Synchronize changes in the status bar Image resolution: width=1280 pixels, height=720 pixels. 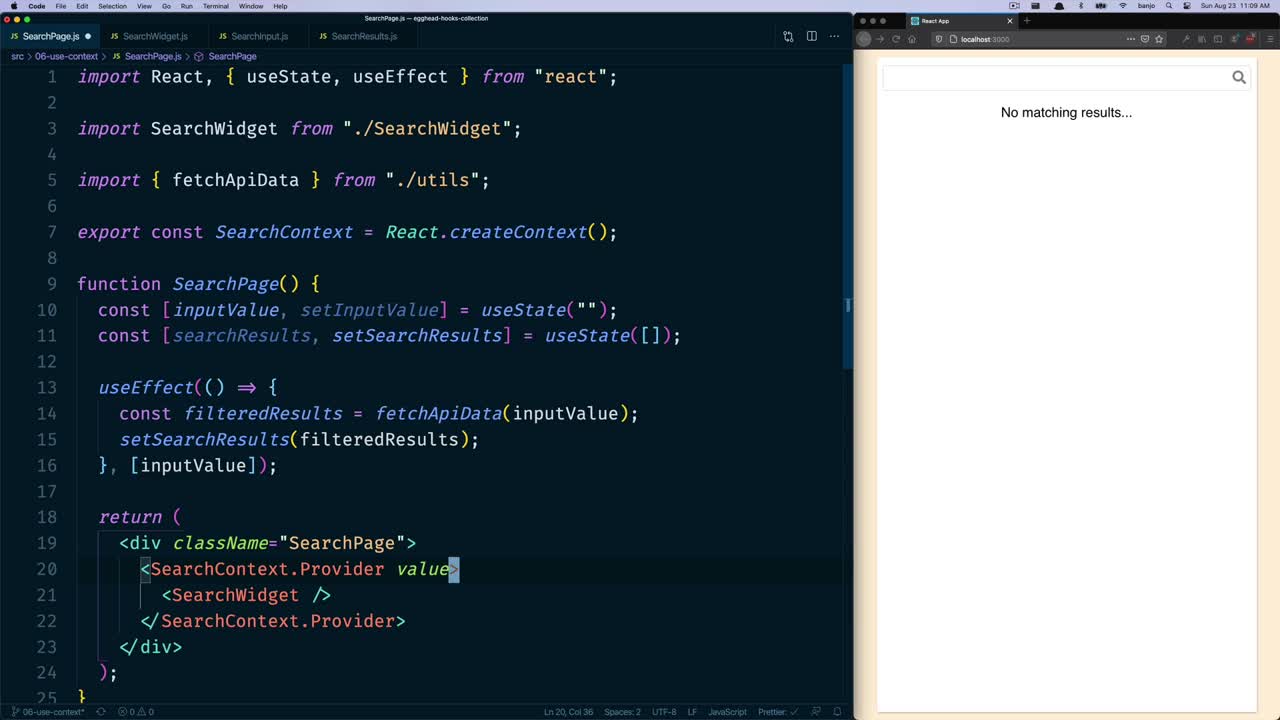pos(100,712)
